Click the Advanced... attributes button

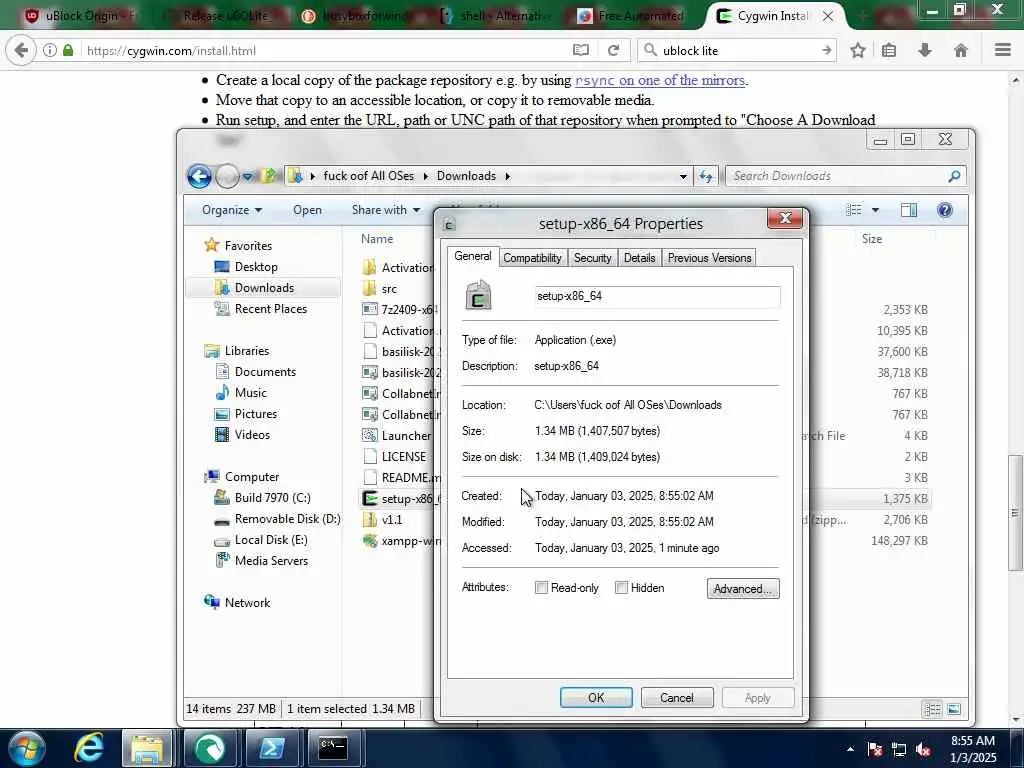coord(743,588)
